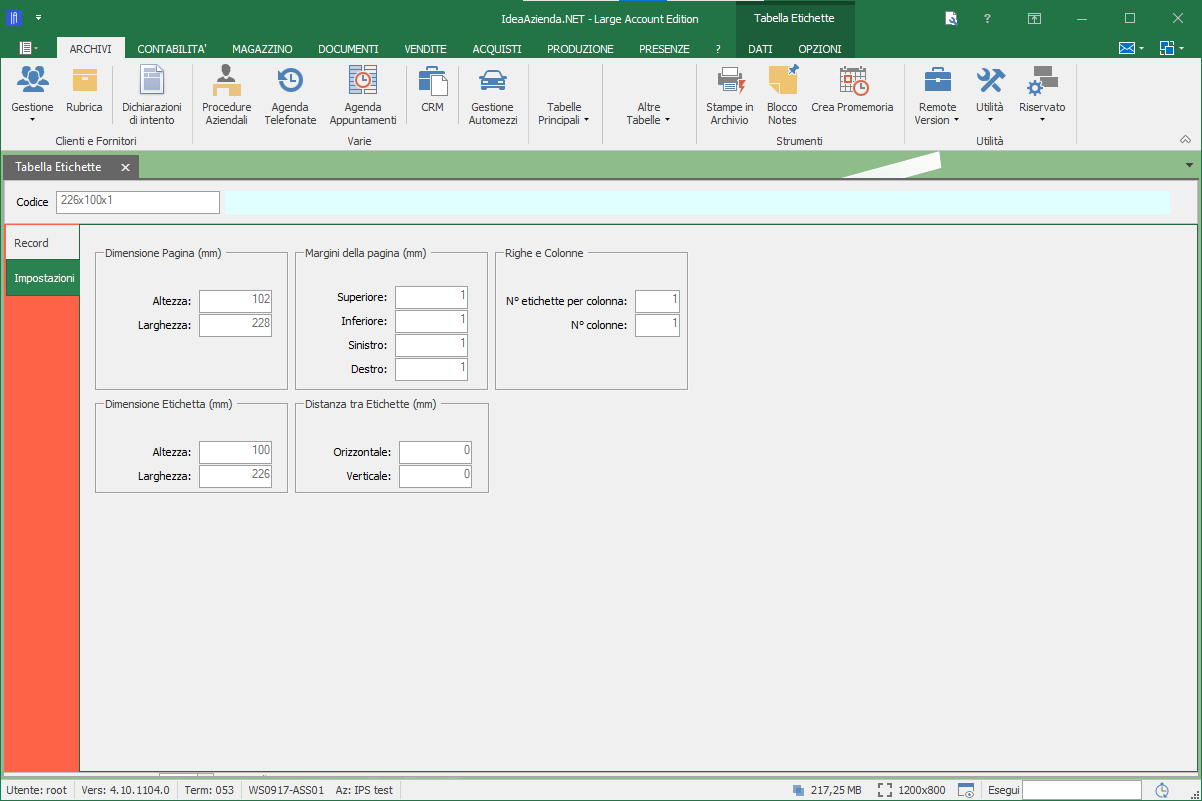Click N° etichette per colonna field

pos(657,301)
